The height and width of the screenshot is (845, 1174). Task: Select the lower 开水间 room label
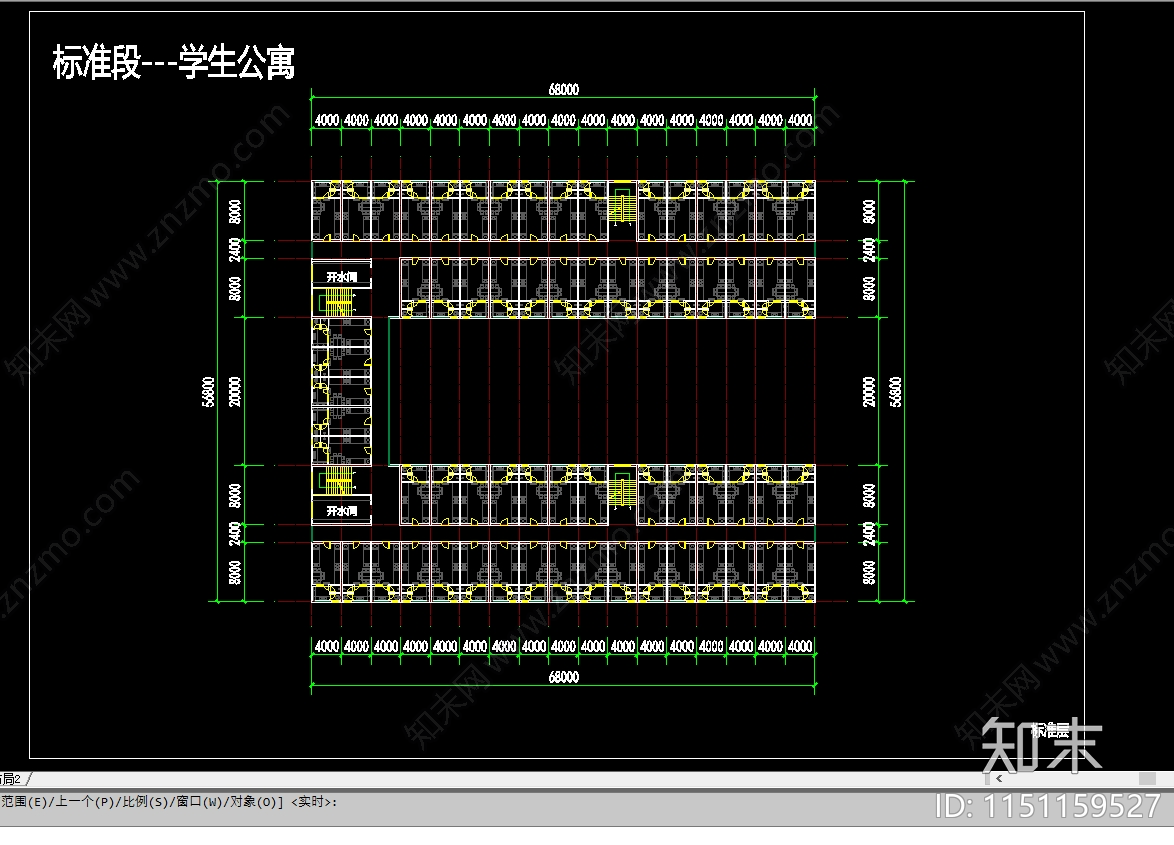click(x=341, y=511)
